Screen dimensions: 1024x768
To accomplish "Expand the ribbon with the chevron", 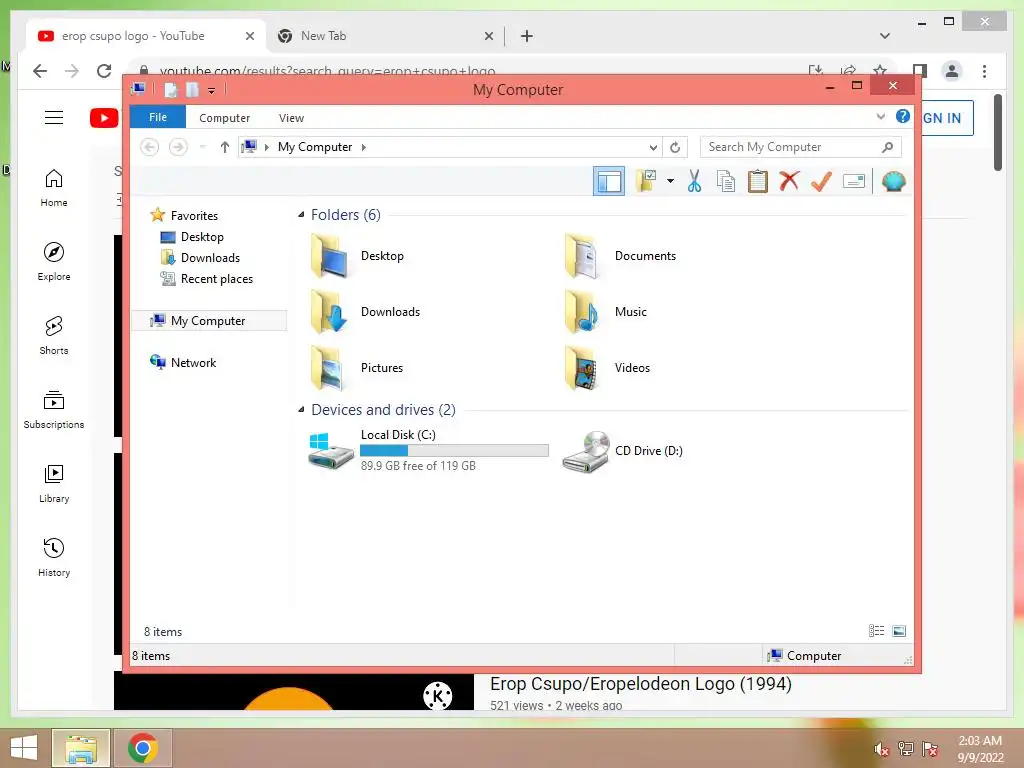I will click(x=880, y=116).
